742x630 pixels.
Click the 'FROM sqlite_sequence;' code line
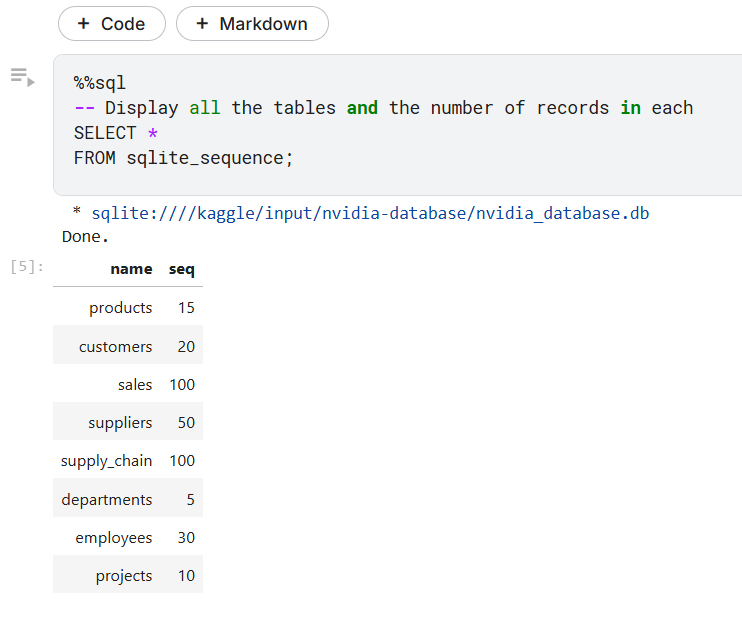(x=184, y=158)
